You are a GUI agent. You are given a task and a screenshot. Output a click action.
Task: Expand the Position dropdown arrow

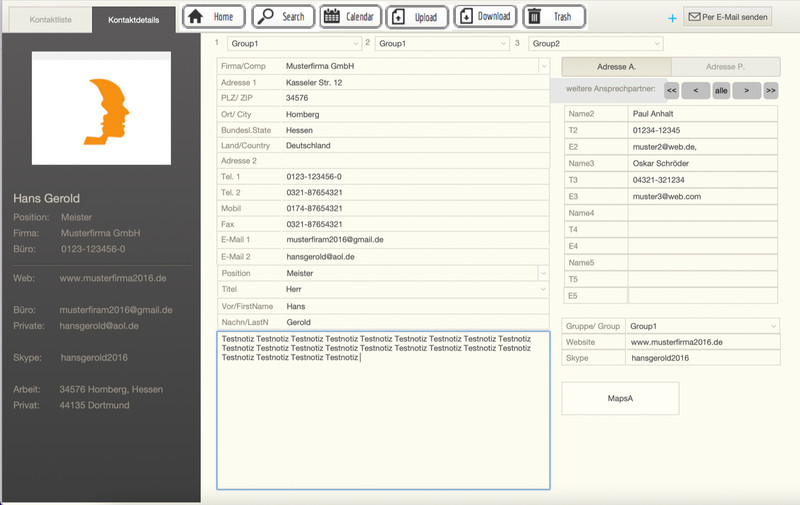point(543,273)
